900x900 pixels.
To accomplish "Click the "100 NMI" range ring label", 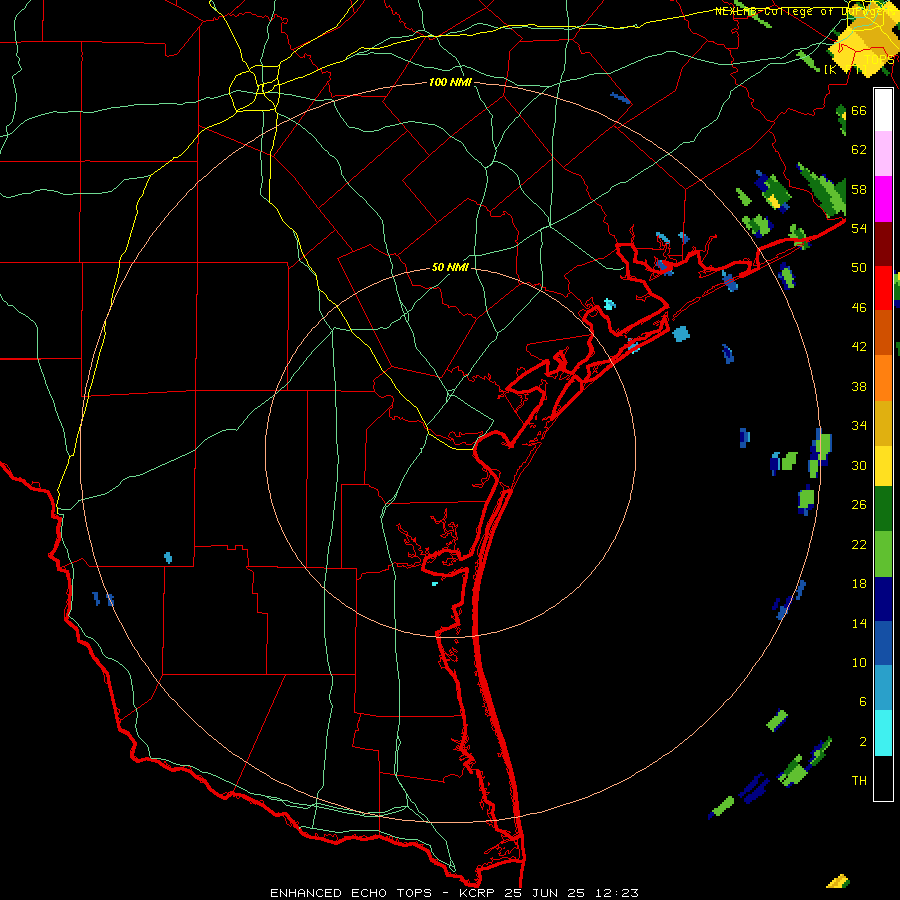I will click(x=450, y=83).
